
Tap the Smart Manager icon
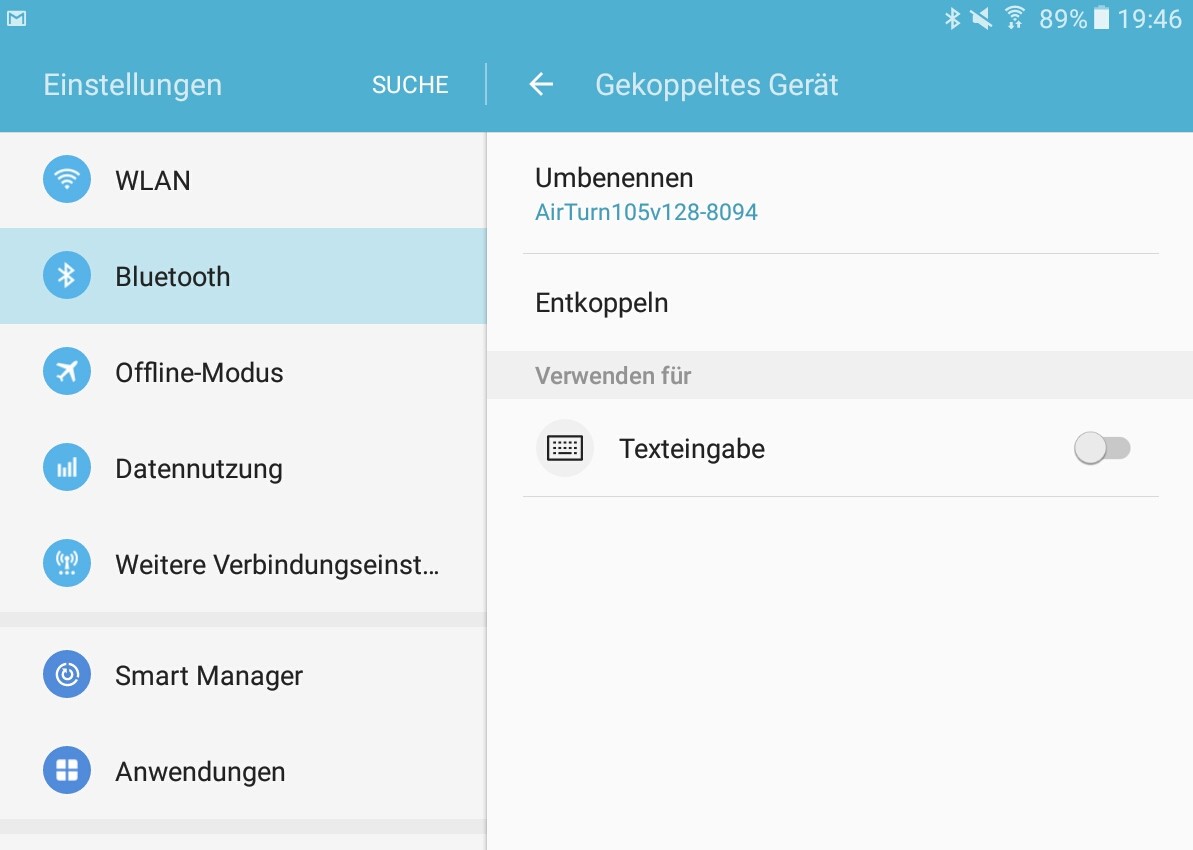67,674
